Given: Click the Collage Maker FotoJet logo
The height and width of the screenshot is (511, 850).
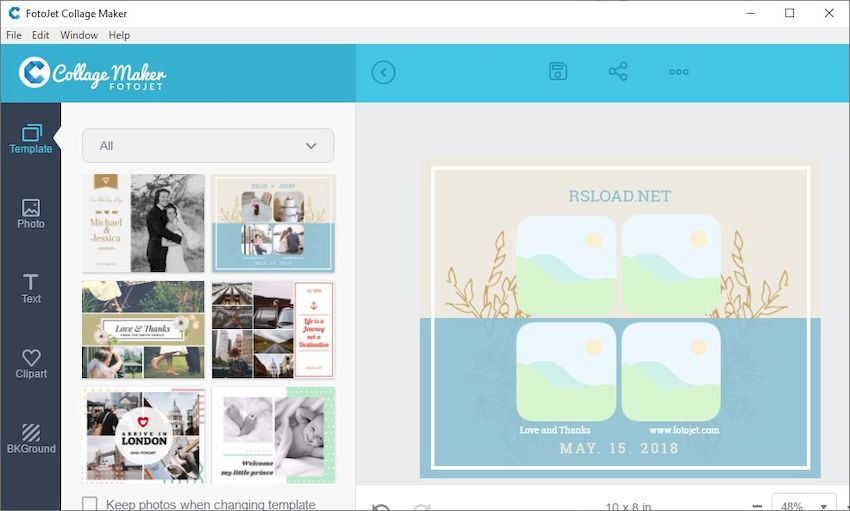Looking at the screenshot, I should point(93,74).
